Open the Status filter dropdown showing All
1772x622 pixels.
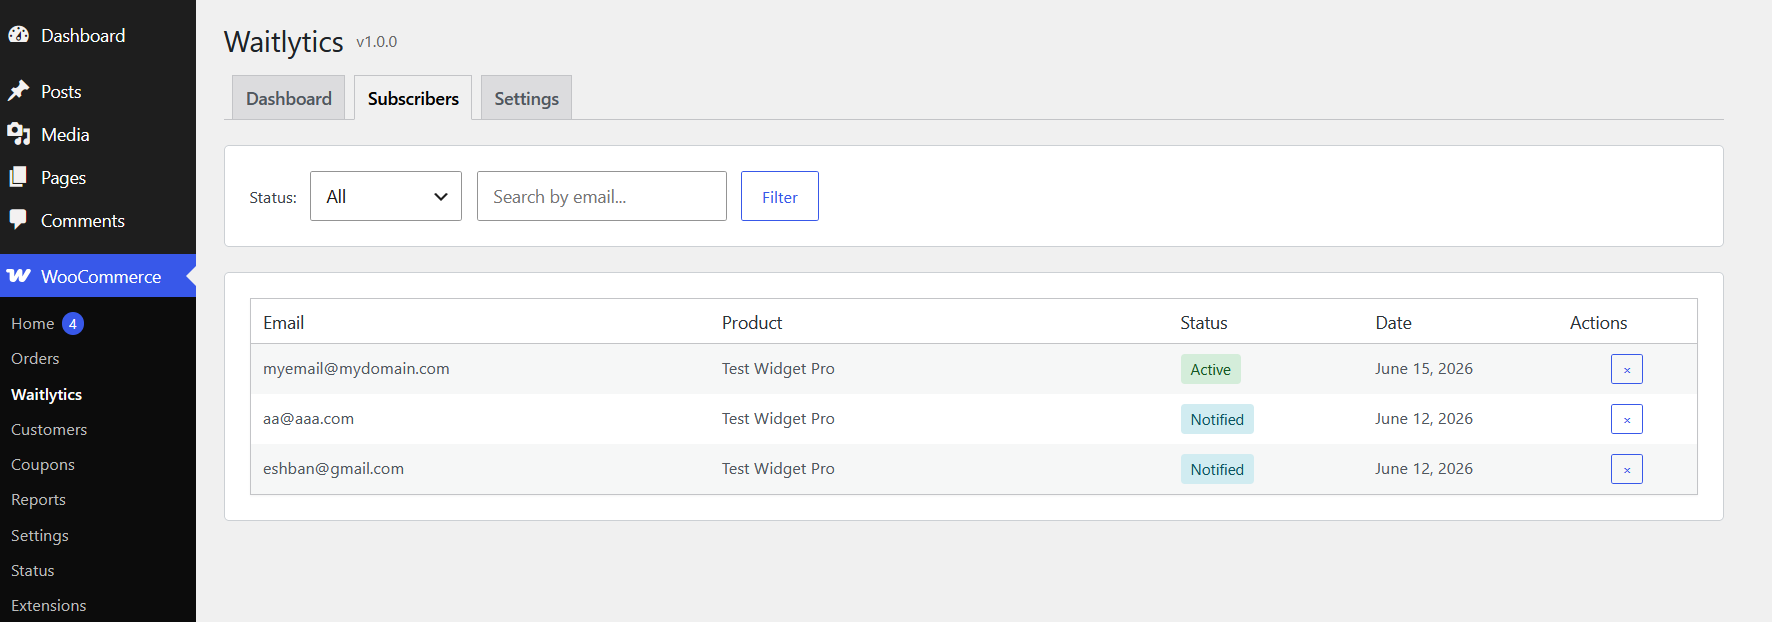(x=386, y=196)
